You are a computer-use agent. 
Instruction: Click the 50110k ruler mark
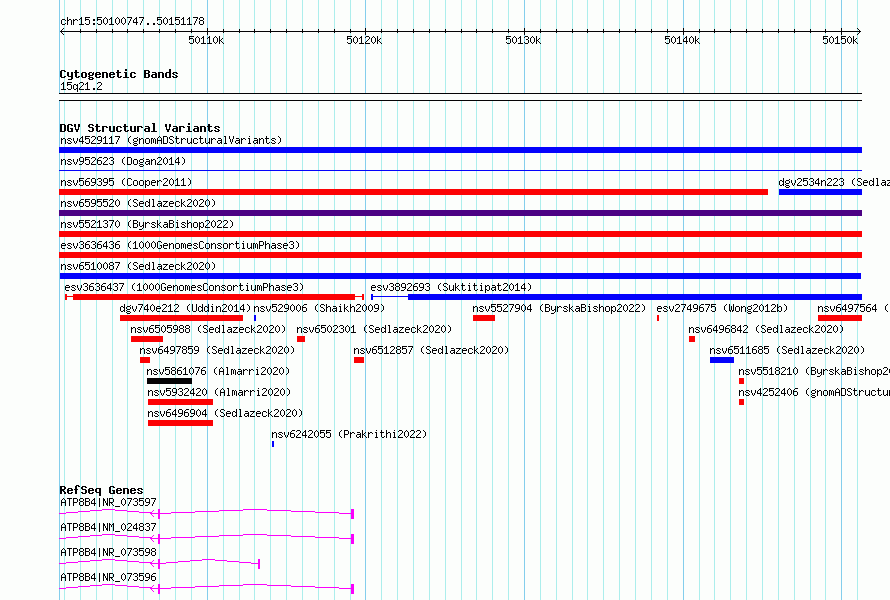pyautogui.click(x=206, y=40)
